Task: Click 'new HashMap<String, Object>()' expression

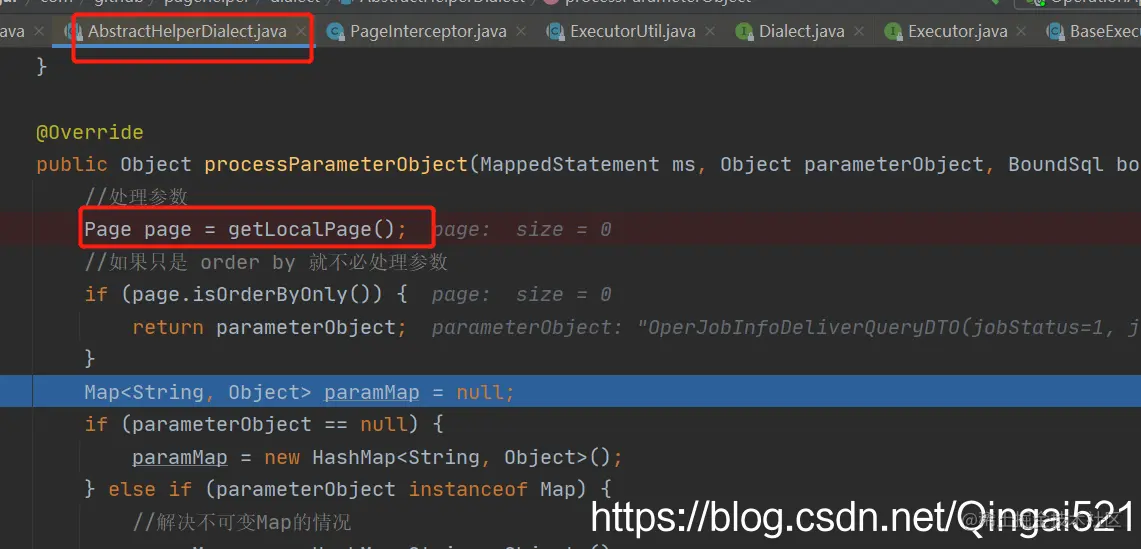Action: (437, 457)
